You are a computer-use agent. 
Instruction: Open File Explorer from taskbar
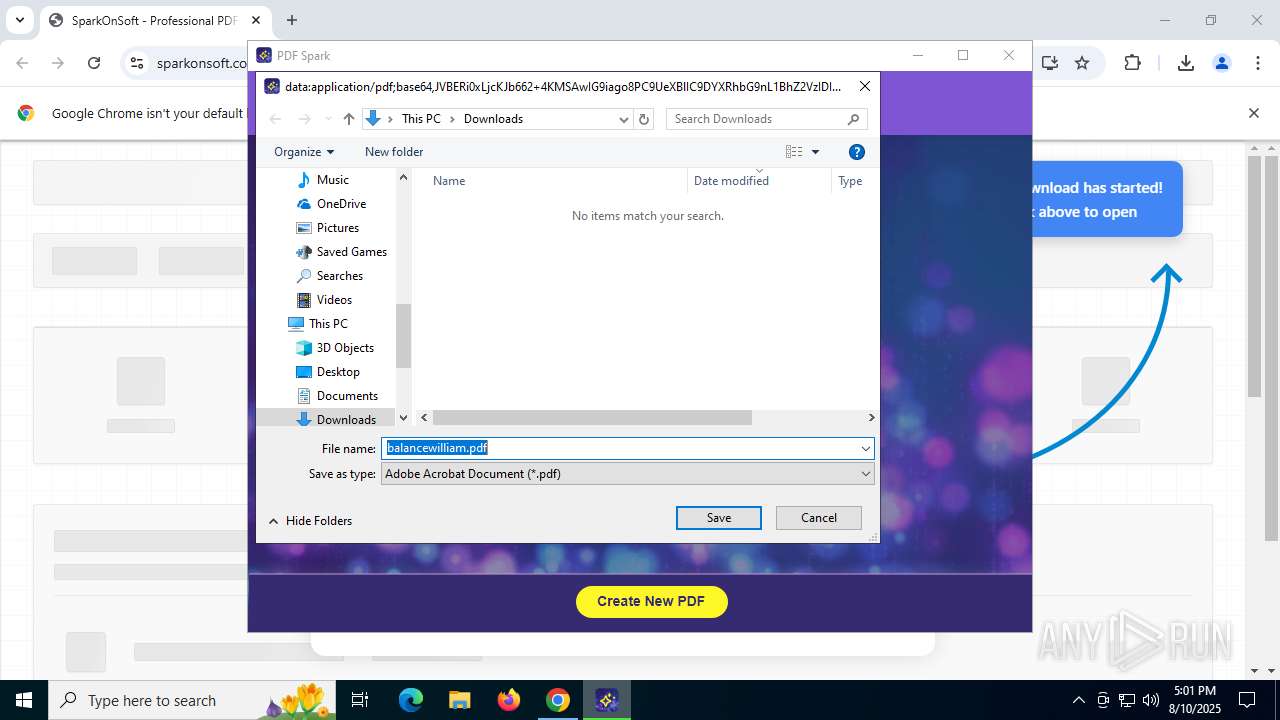[459, 700]
